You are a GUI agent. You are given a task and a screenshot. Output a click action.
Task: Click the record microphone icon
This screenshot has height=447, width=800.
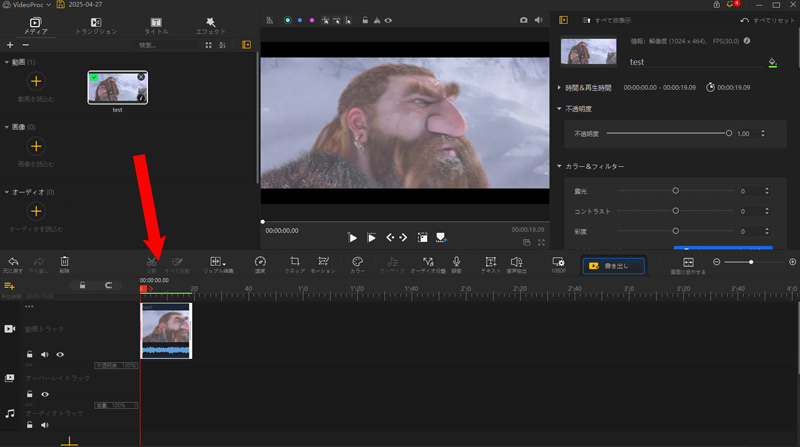(456, 261)
